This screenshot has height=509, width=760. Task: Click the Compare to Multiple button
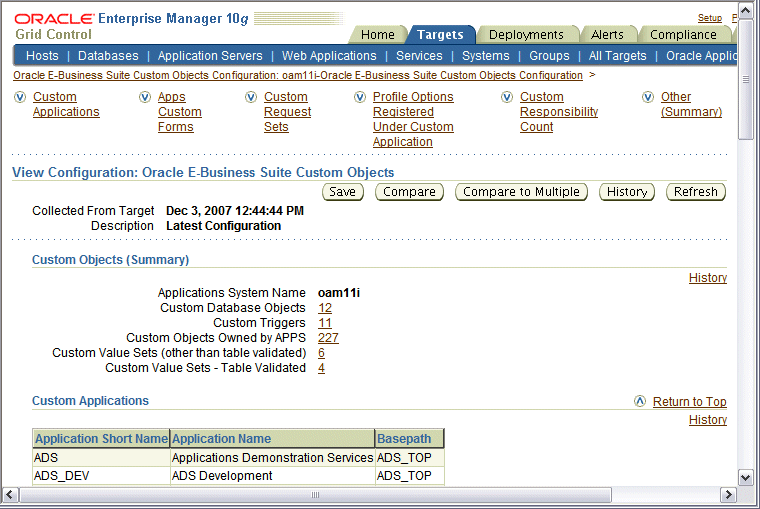coord(522,192)
